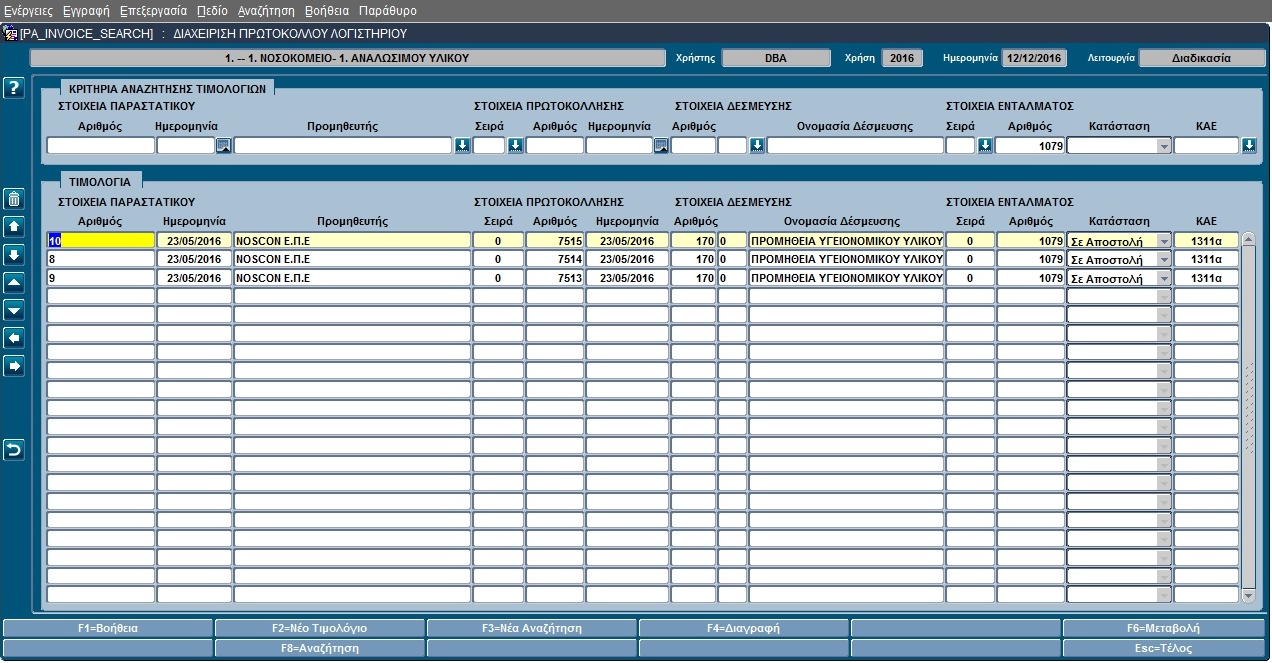Click the trash can delete icon
Image resolution: width=1272 pixels, height=663 pixels.
pyautogui.click(x=14, y=198)
